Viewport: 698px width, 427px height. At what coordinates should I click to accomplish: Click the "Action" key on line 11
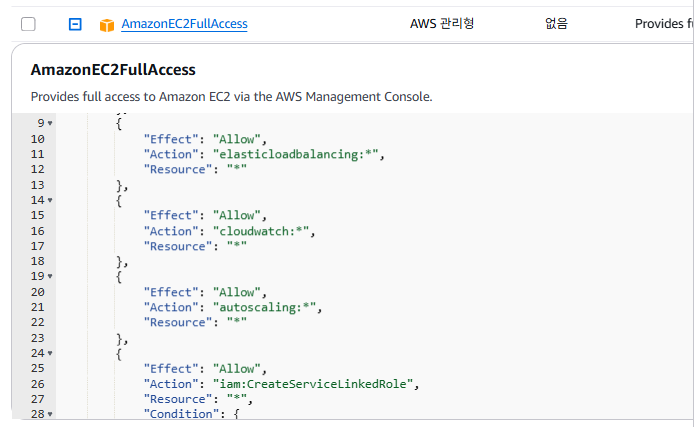coord(171,154)
